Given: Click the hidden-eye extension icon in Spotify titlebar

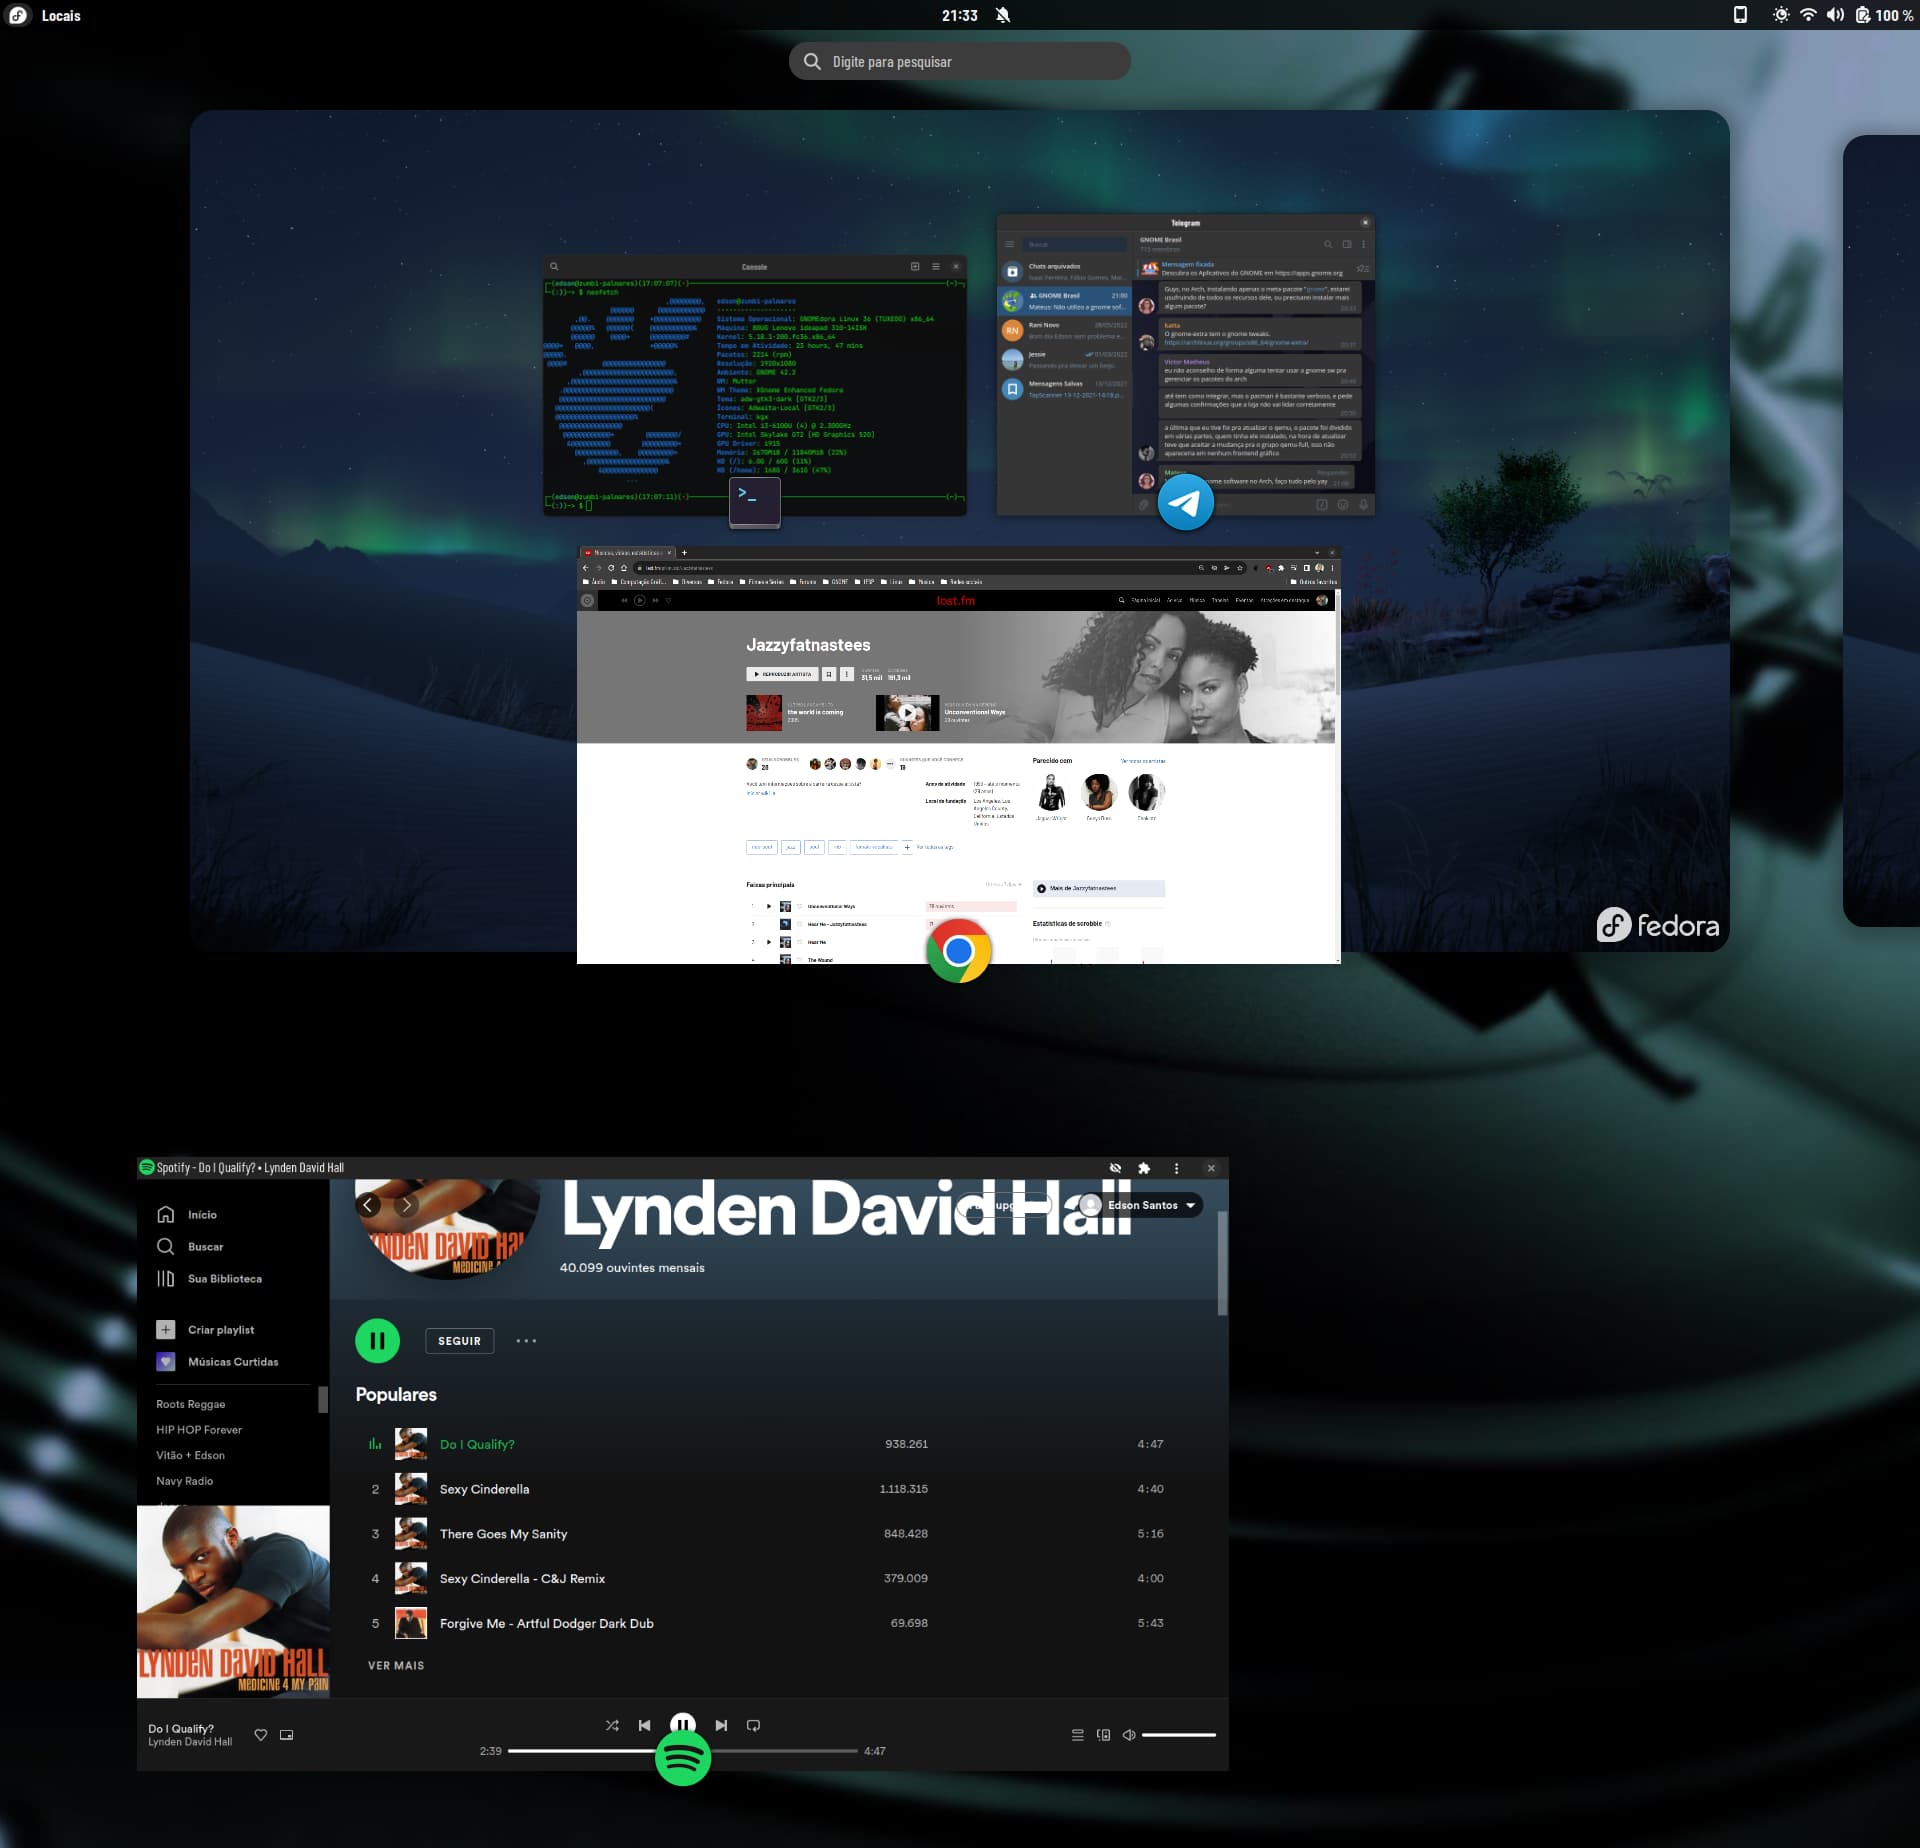Looking at the screenshot, I should [1115, 1168].
